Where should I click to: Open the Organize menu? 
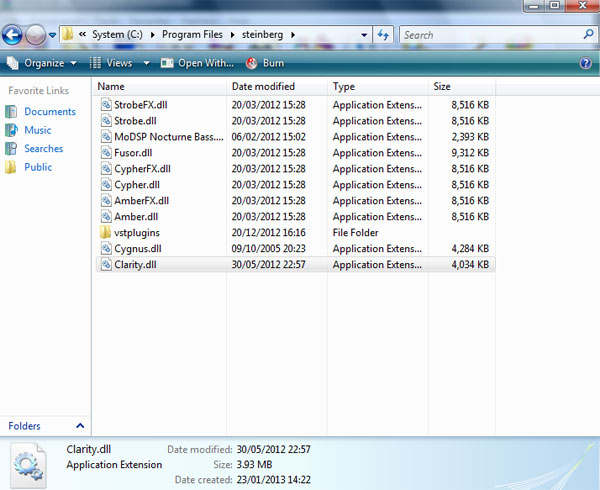[42, 63]
